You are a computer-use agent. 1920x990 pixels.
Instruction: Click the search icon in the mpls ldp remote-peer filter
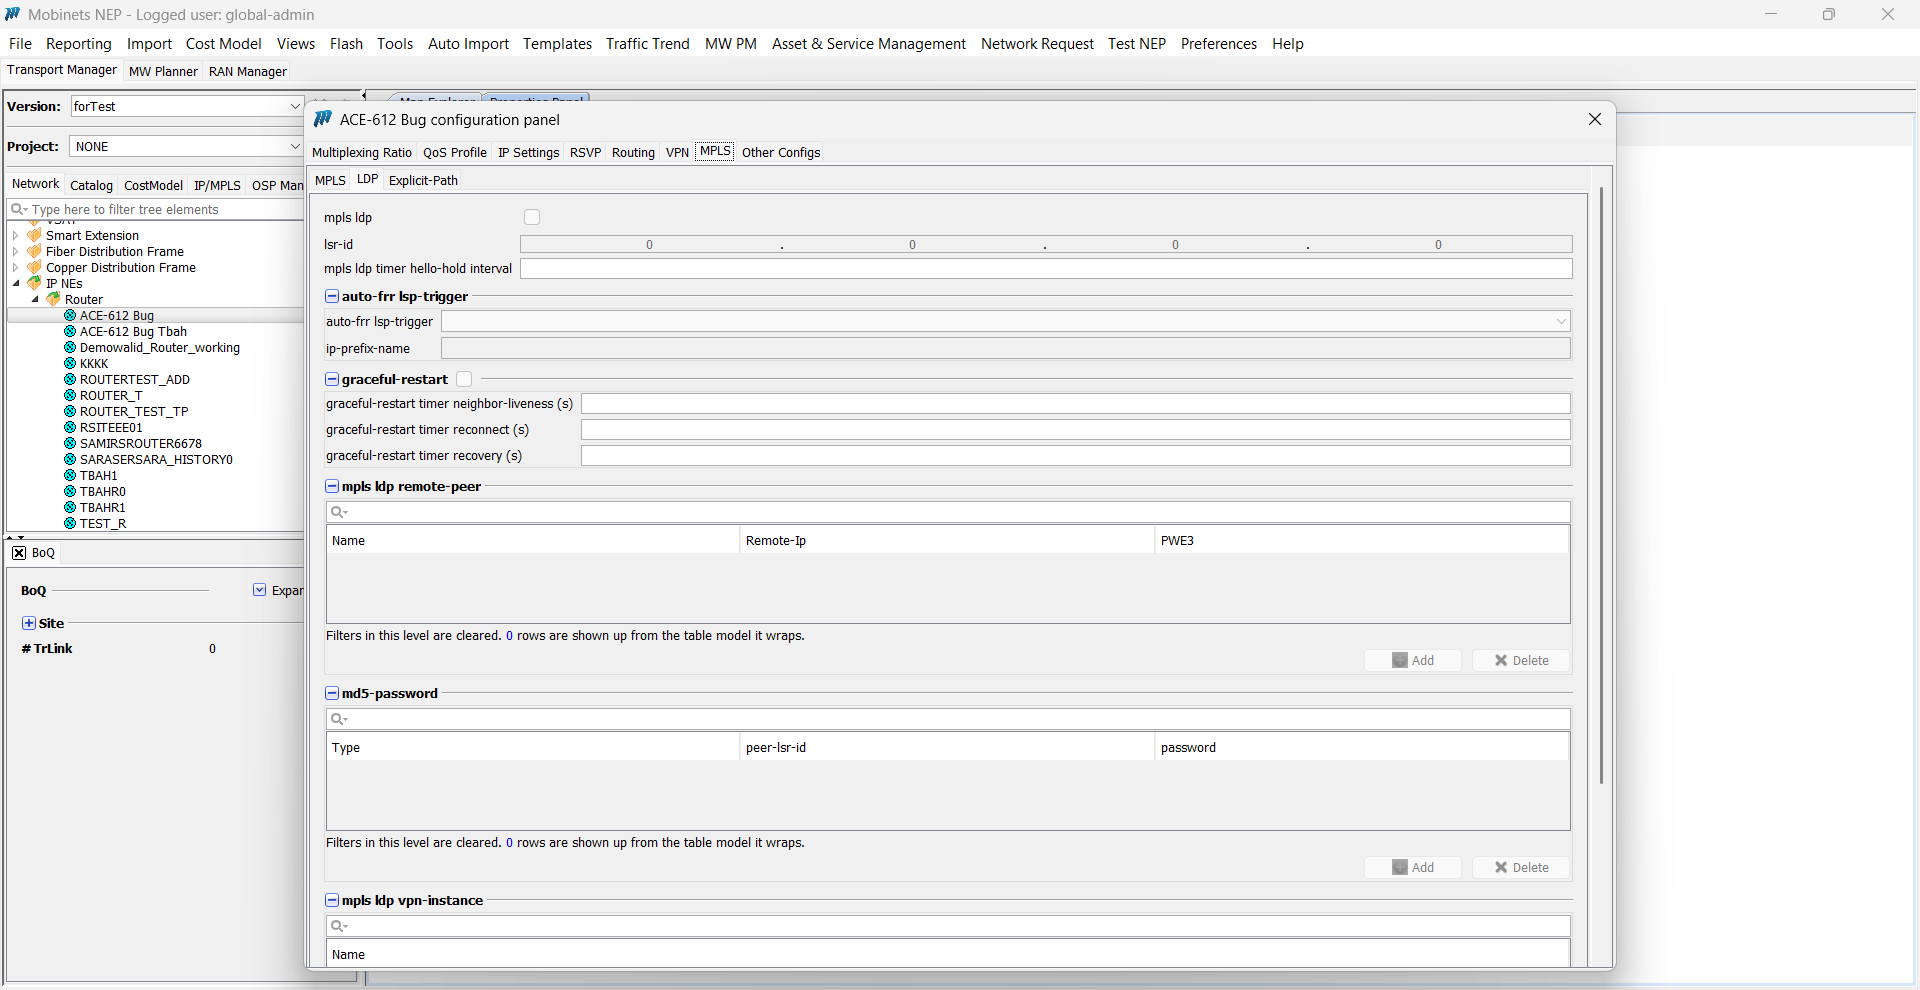coord(338,512)
